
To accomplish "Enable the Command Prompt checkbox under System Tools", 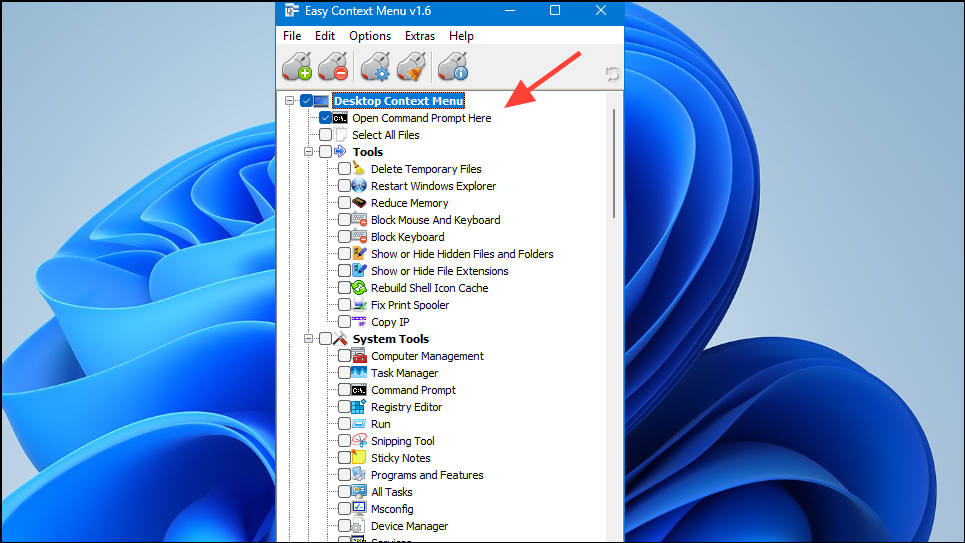I will tap(345, 390).
